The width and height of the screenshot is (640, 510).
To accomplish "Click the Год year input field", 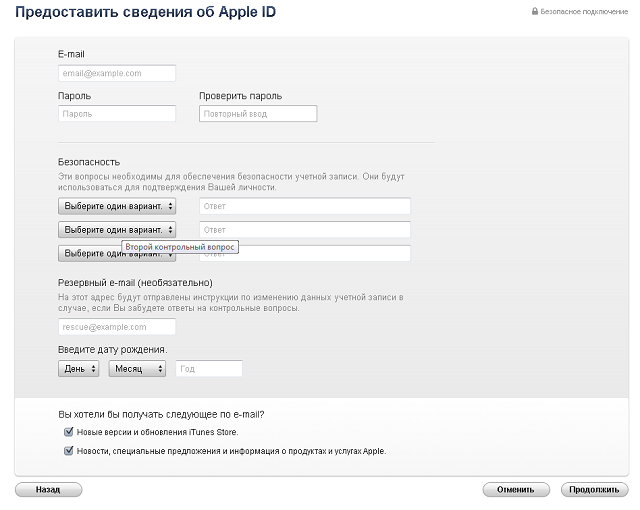I will pos(209,369).
